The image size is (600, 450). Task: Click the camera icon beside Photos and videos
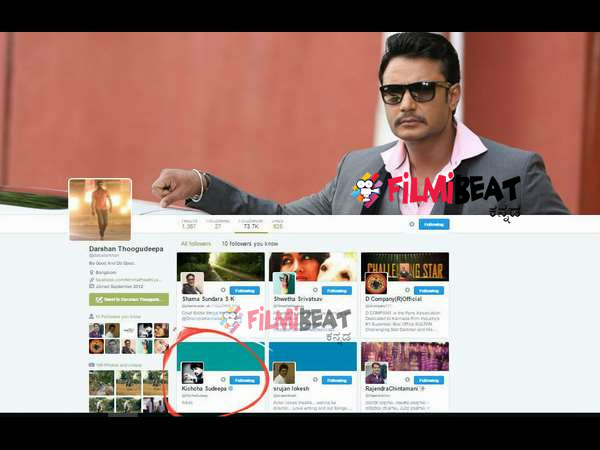point(91,365)
